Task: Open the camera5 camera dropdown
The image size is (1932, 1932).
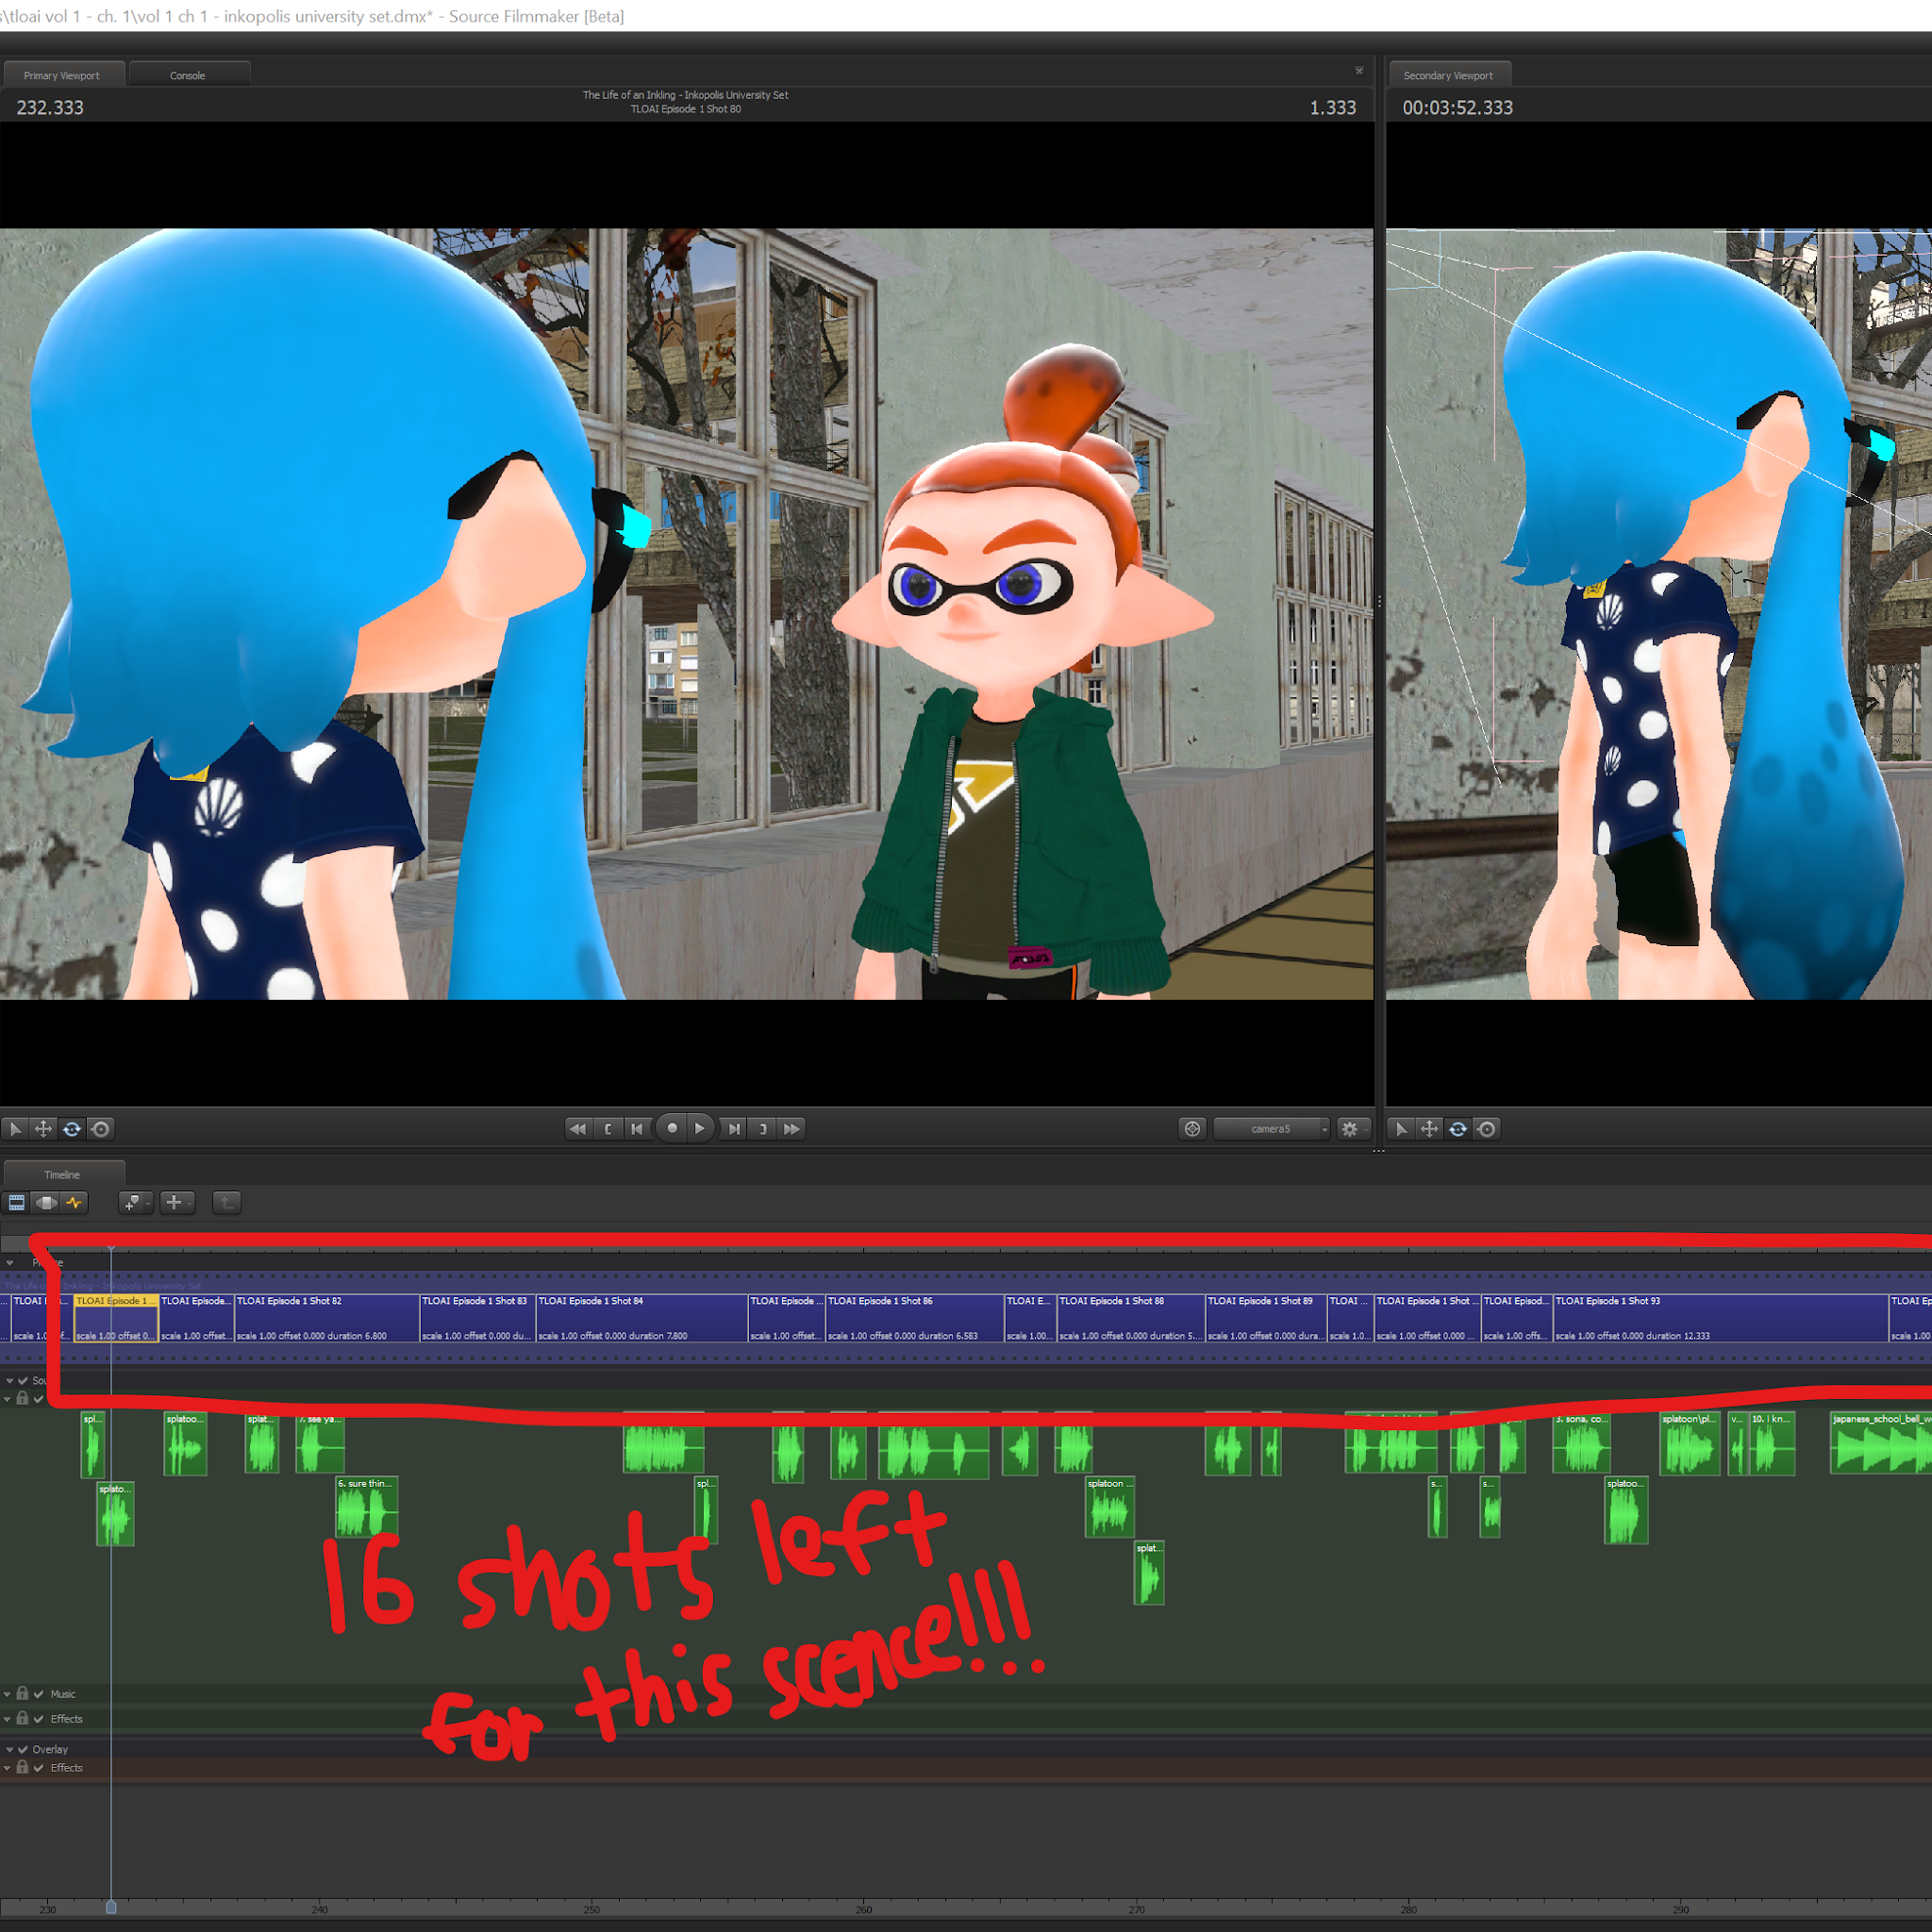Action: click(x=1271, y=1128)
